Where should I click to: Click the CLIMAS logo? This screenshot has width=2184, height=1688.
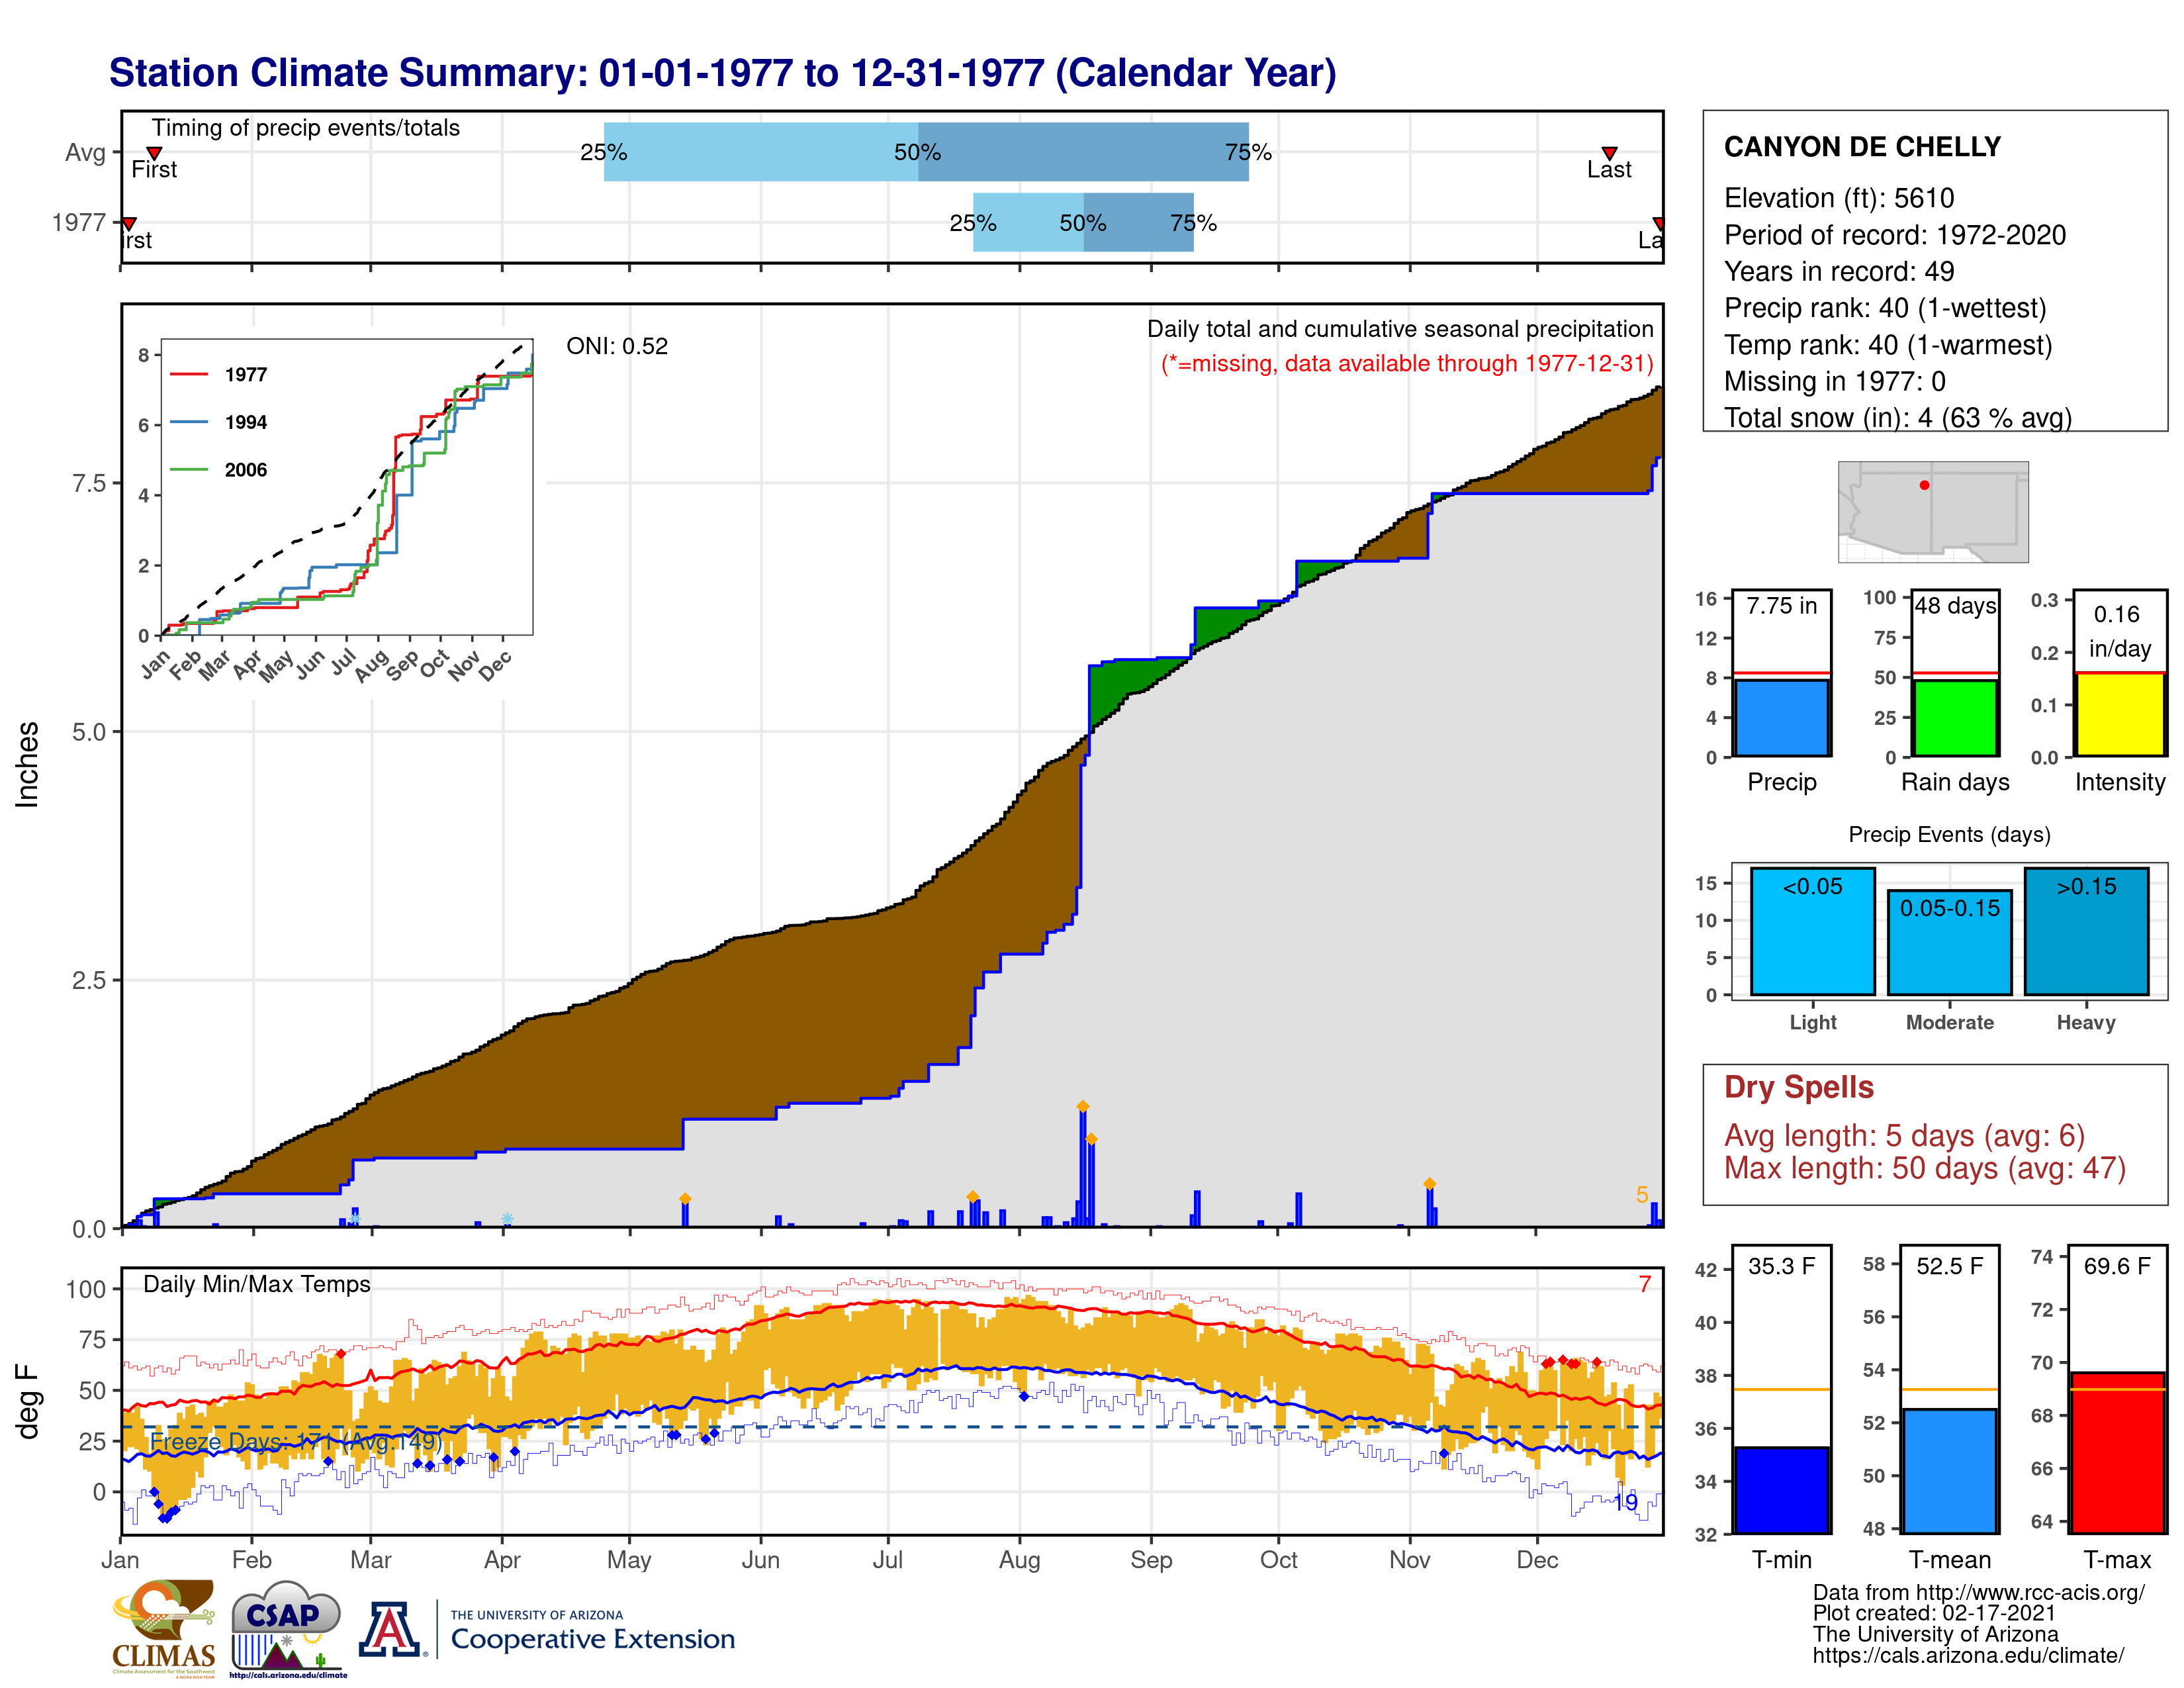(x=164, y=1628)
